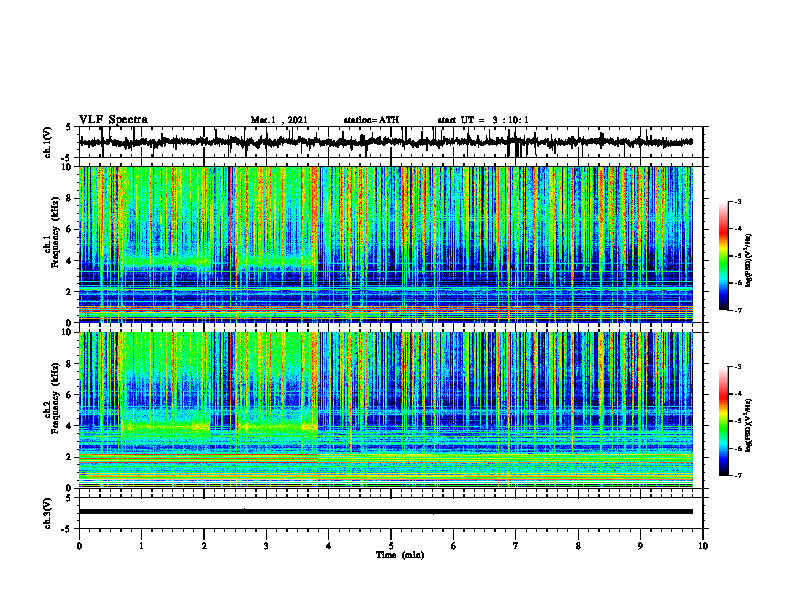Viewport: 792px width, 612px height.
Task: Click the "6" kHz tick on ch.1 frequency axis
Action: click(x=69, y=230)
